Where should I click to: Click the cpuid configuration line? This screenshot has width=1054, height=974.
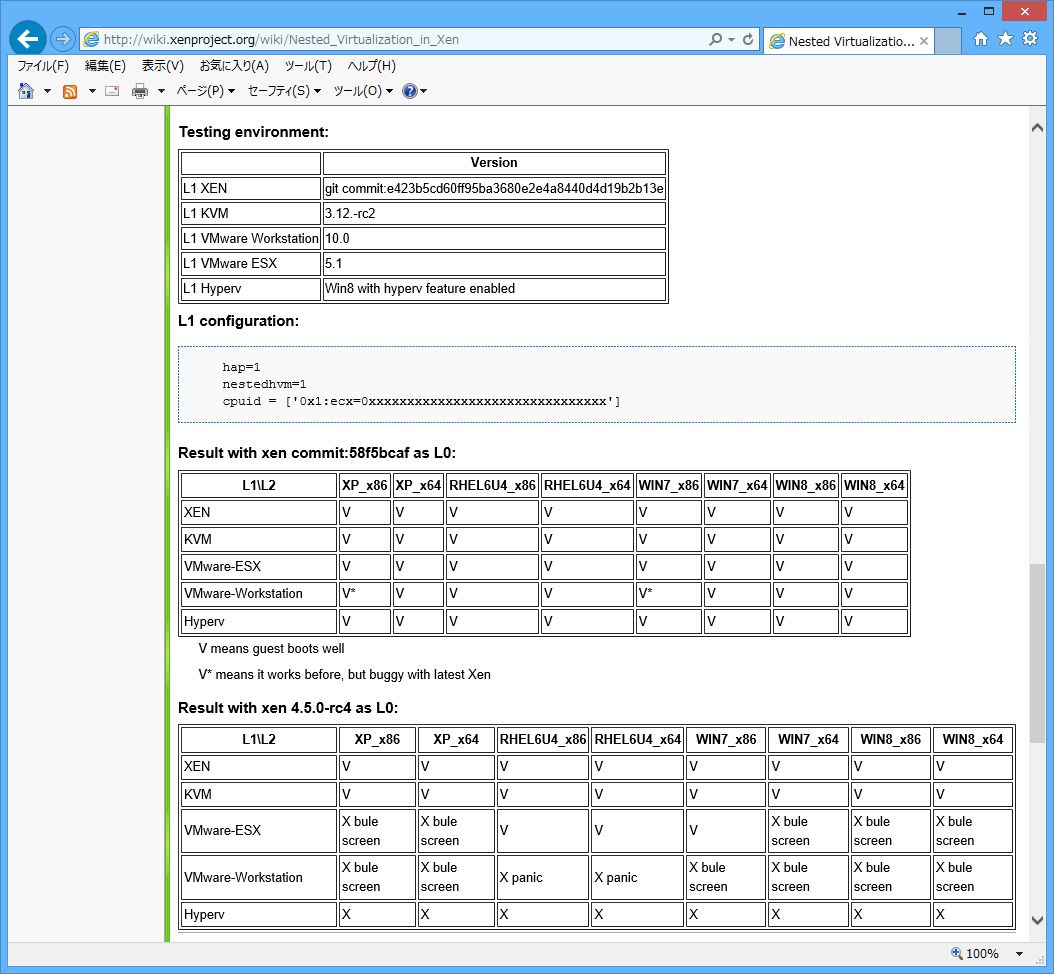(x=421, y=401)
